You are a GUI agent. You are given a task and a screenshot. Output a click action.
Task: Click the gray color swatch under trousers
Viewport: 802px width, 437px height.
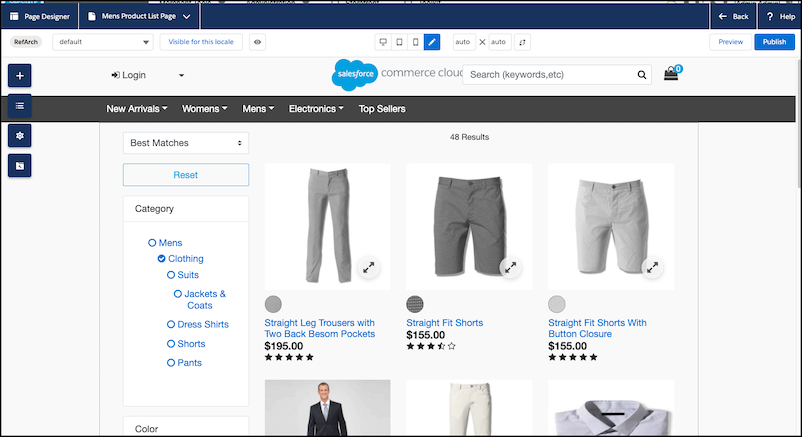273,304
